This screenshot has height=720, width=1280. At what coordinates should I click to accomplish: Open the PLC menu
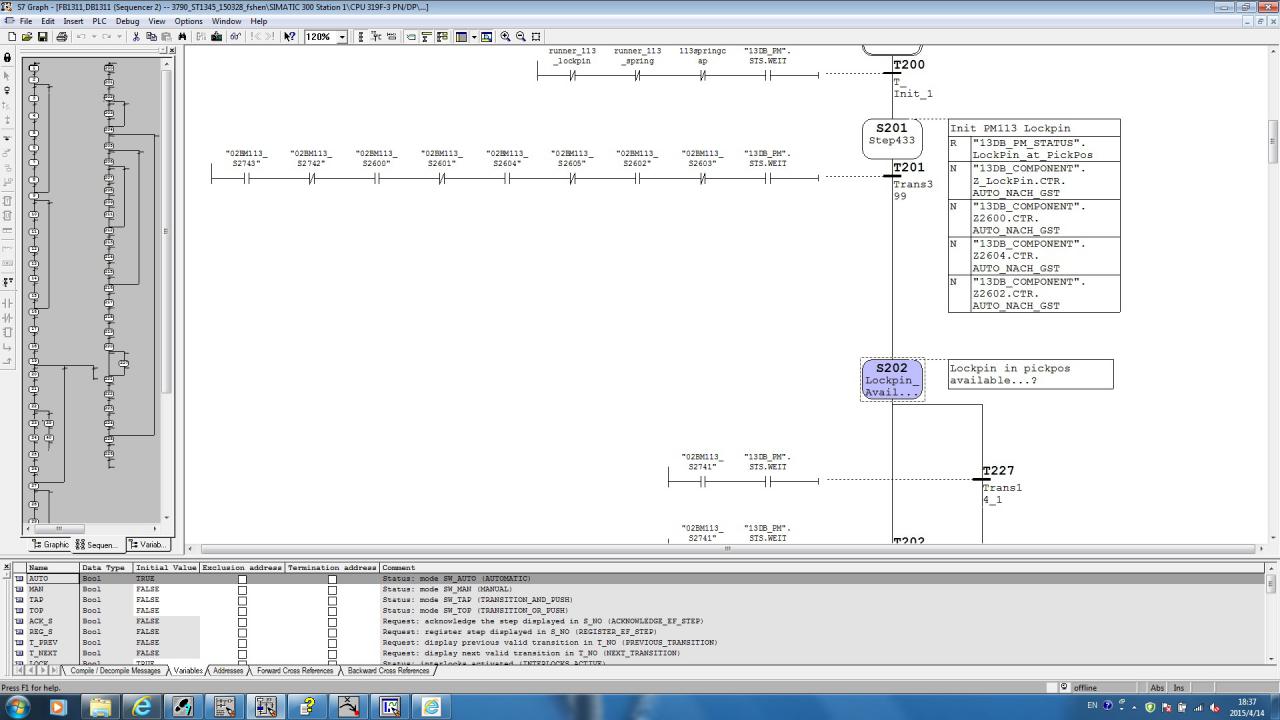pyautogui.click(x=99, y=21)
